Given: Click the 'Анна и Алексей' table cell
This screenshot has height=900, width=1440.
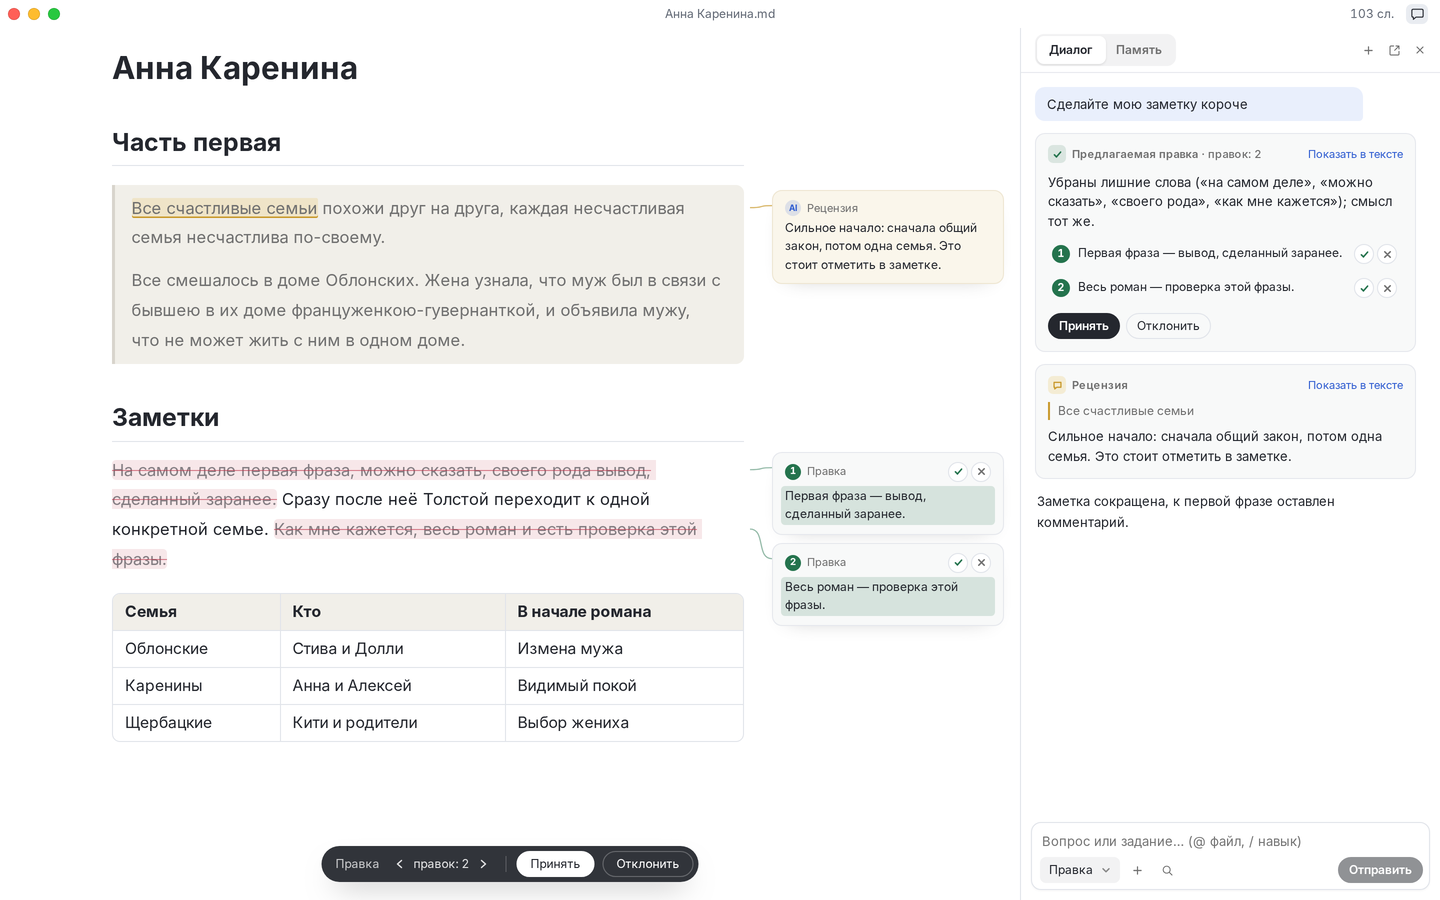Looking at the screenshot, I should pos(393,686).
